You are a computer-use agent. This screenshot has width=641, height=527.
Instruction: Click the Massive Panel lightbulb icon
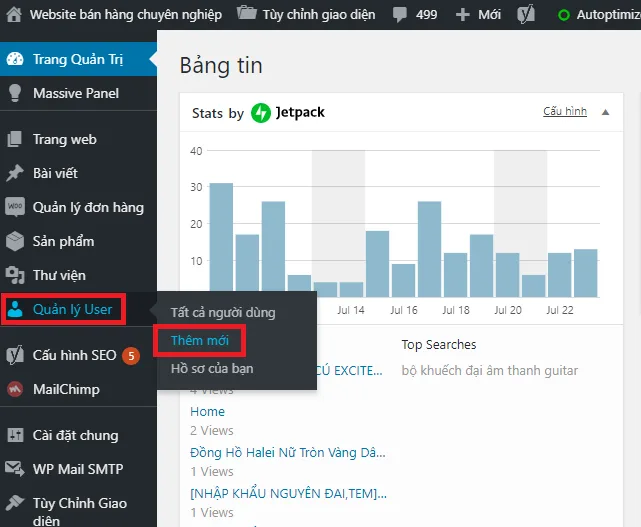tap(15, 93)
